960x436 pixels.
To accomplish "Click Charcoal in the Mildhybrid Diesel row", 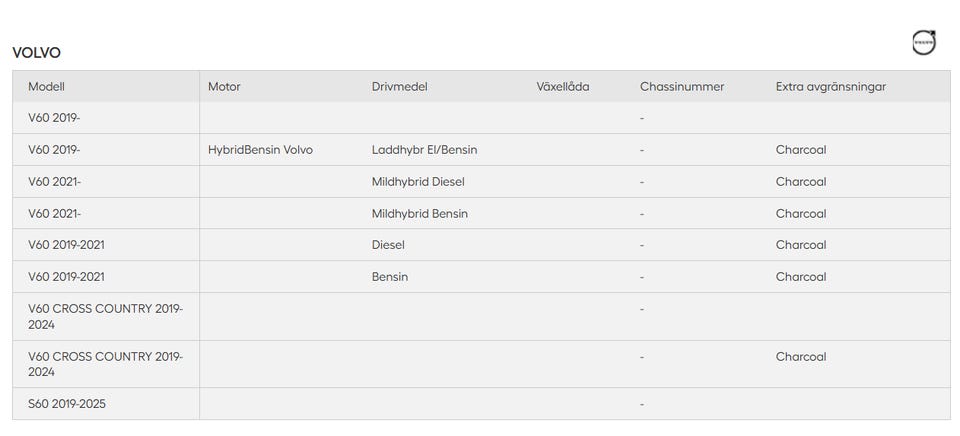I will click(801, 182).
